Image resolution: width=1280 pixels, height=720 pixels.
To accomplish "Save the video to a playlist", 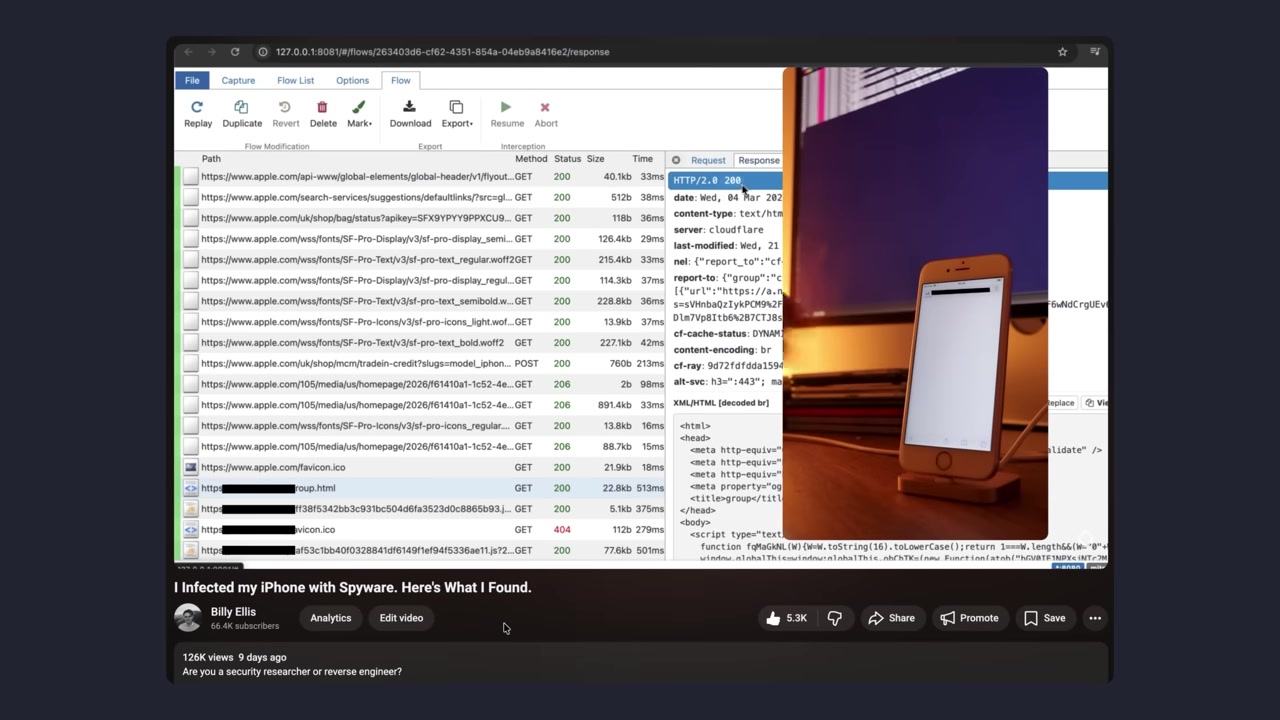I will click(x=1044, y=618).
